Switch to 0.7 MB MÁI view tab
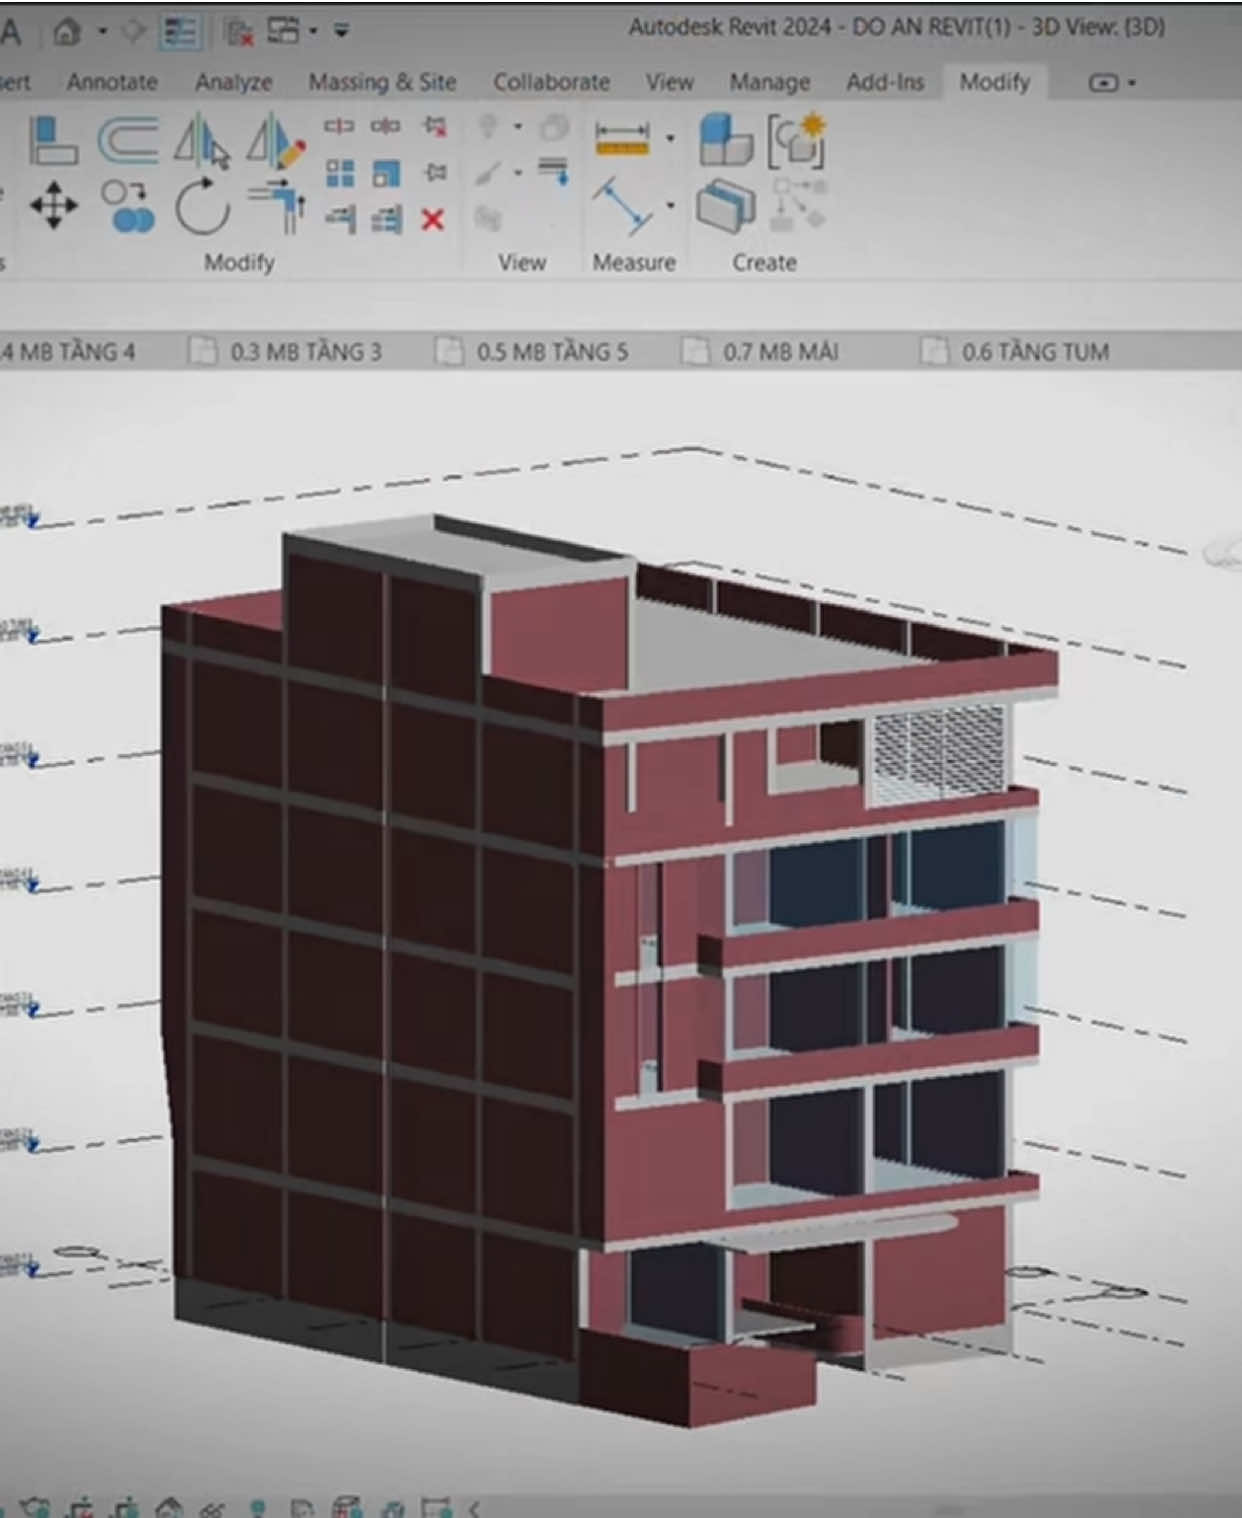Screen dimensions: 1242x1518 pyautogui.click(x=762, y=351)
